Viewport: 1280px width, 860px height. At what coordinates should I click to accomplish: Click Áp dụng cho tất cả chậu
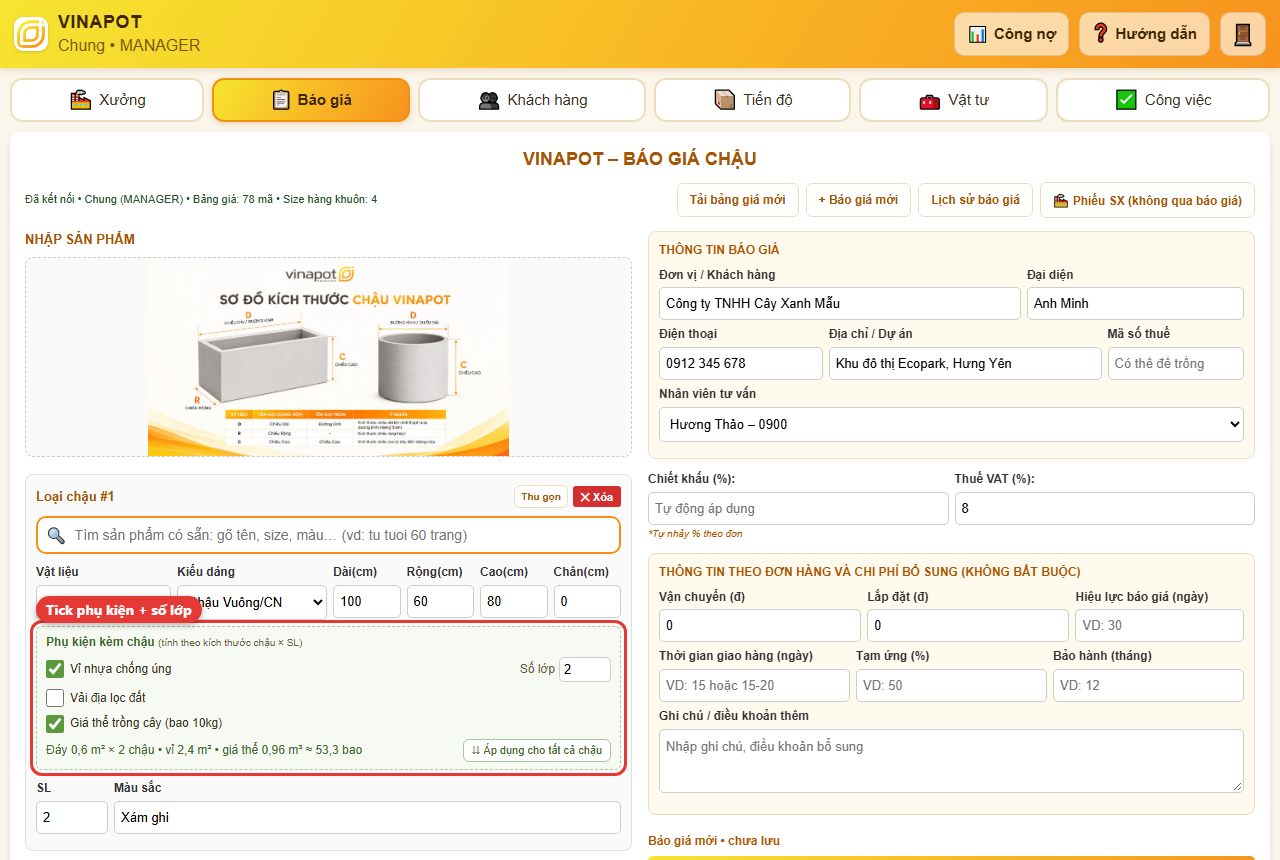pyautogui.click(x=537, y=750)
